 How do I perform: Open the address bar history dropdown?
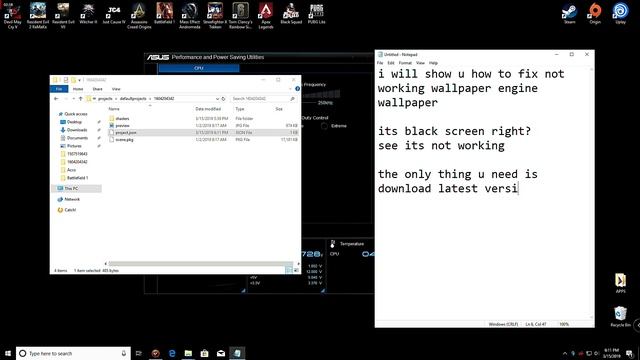point(217,99)
